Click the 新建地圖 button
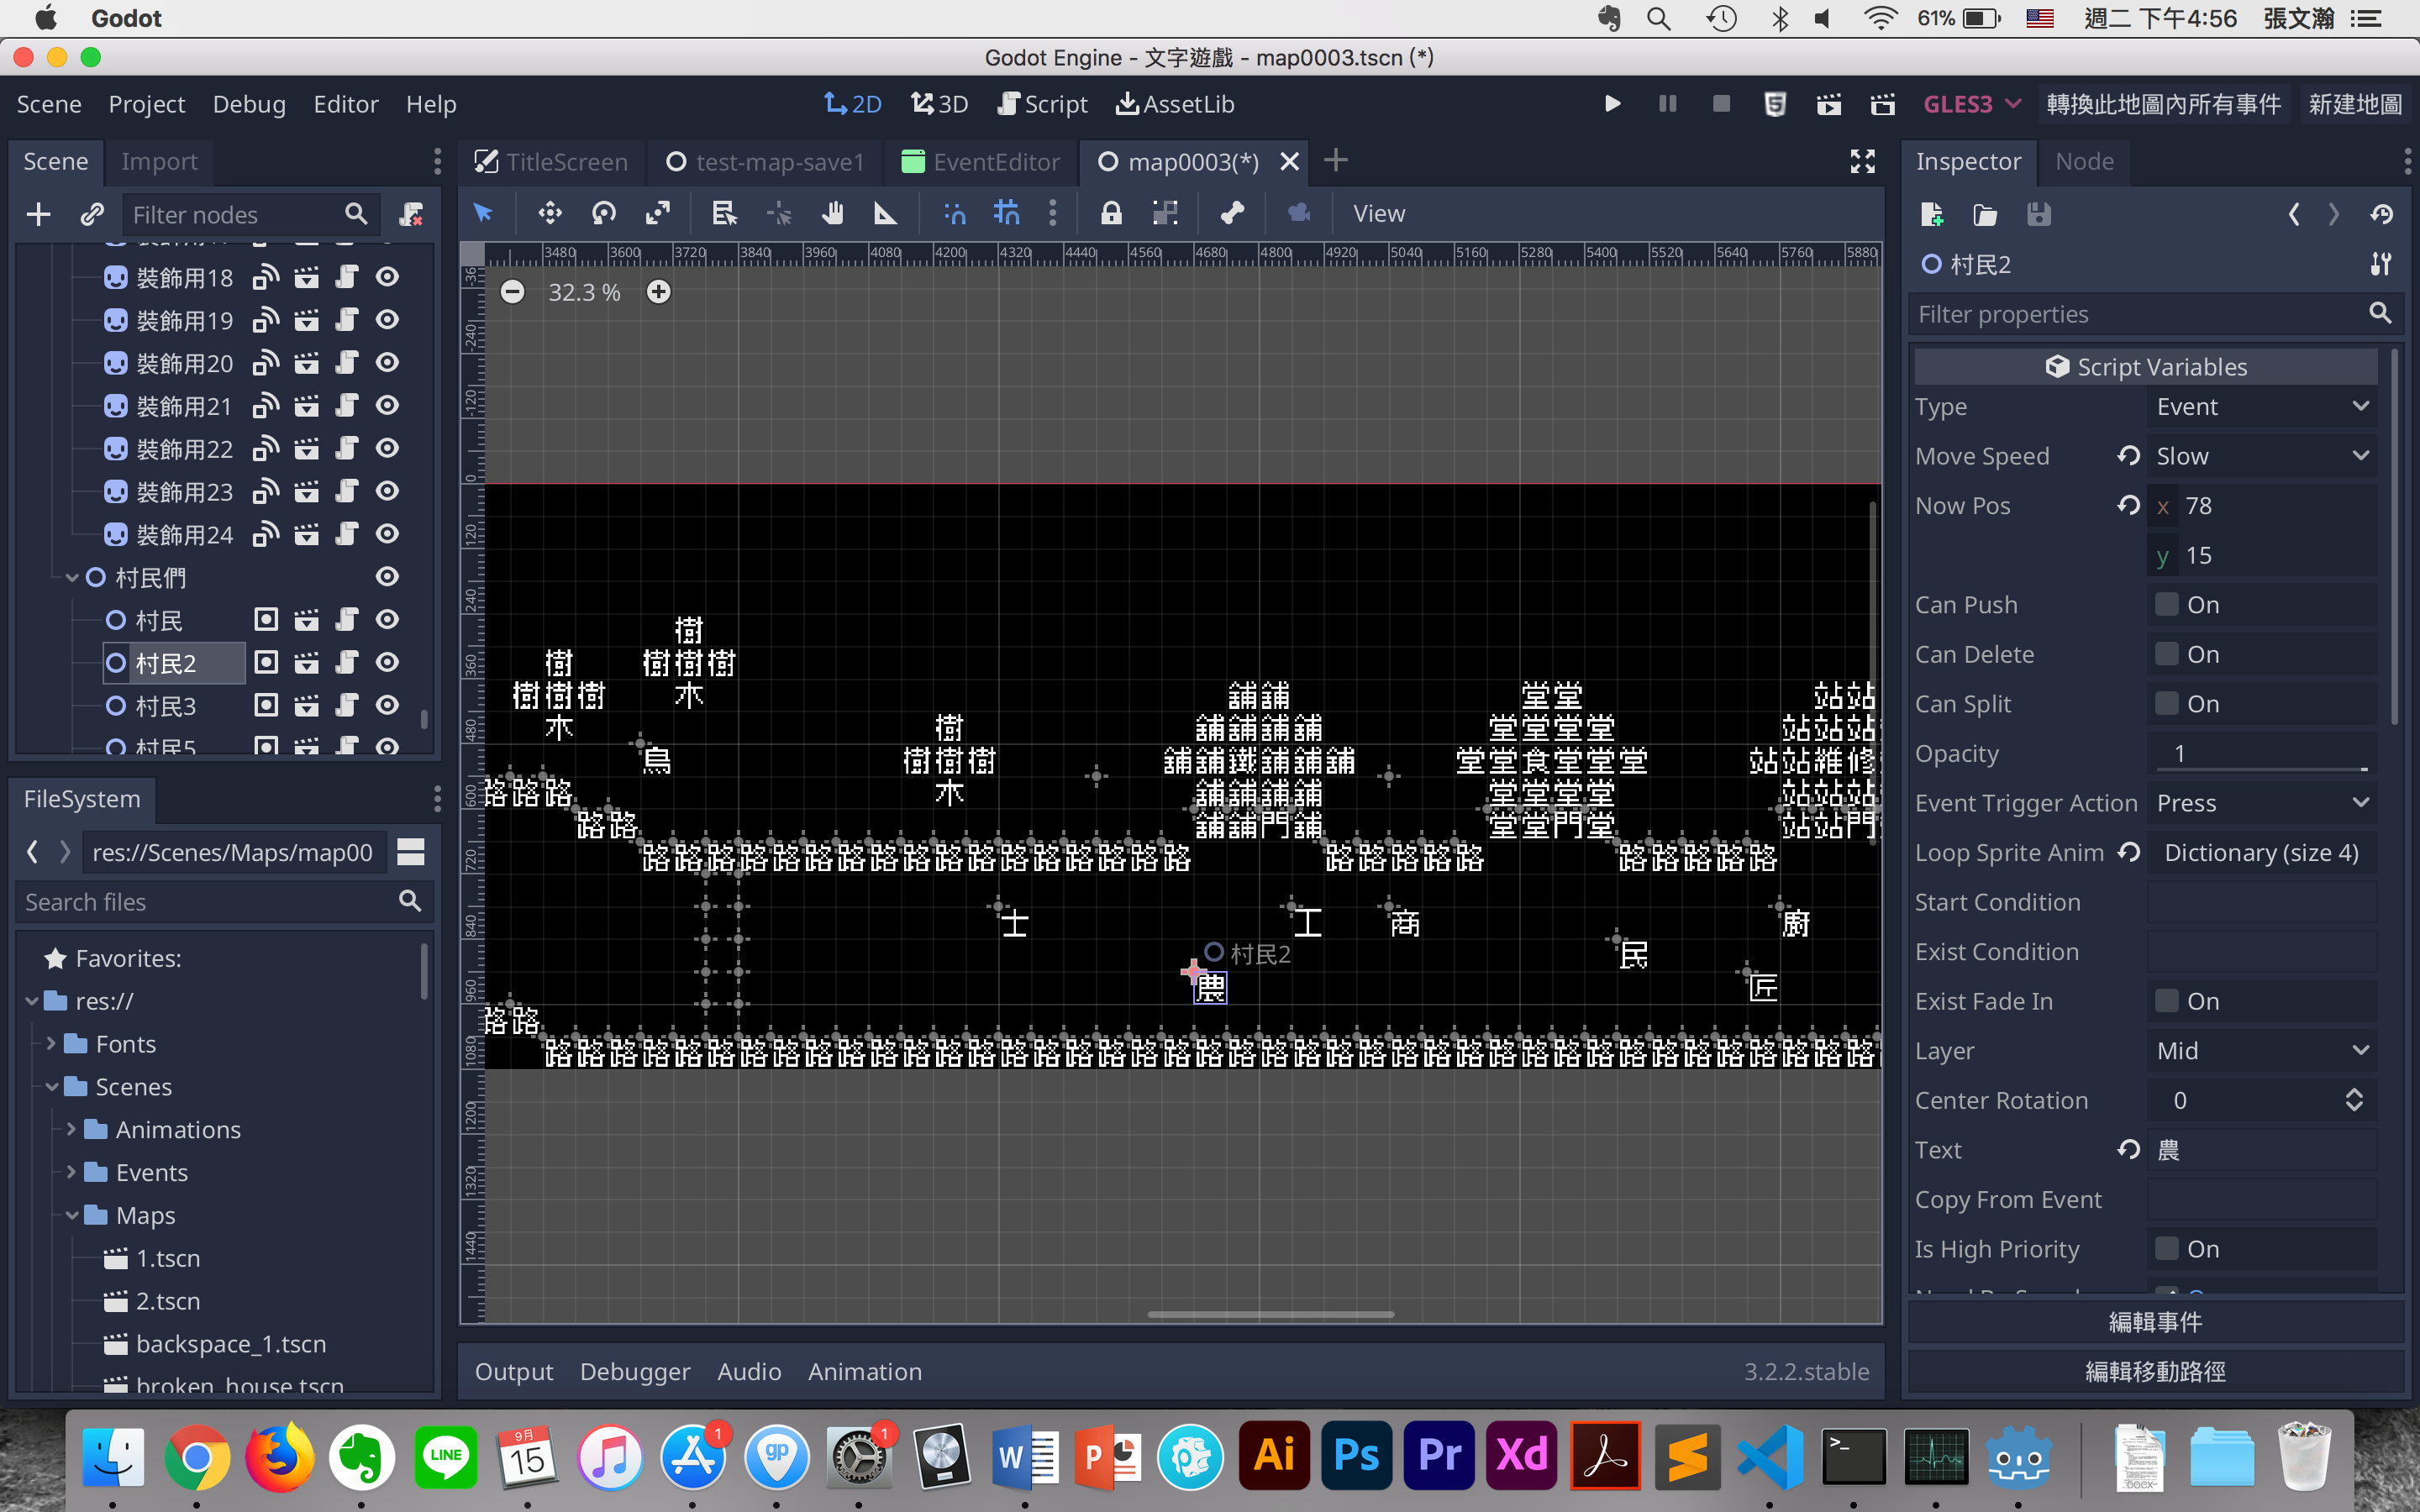 click(x=2355, y=104)
